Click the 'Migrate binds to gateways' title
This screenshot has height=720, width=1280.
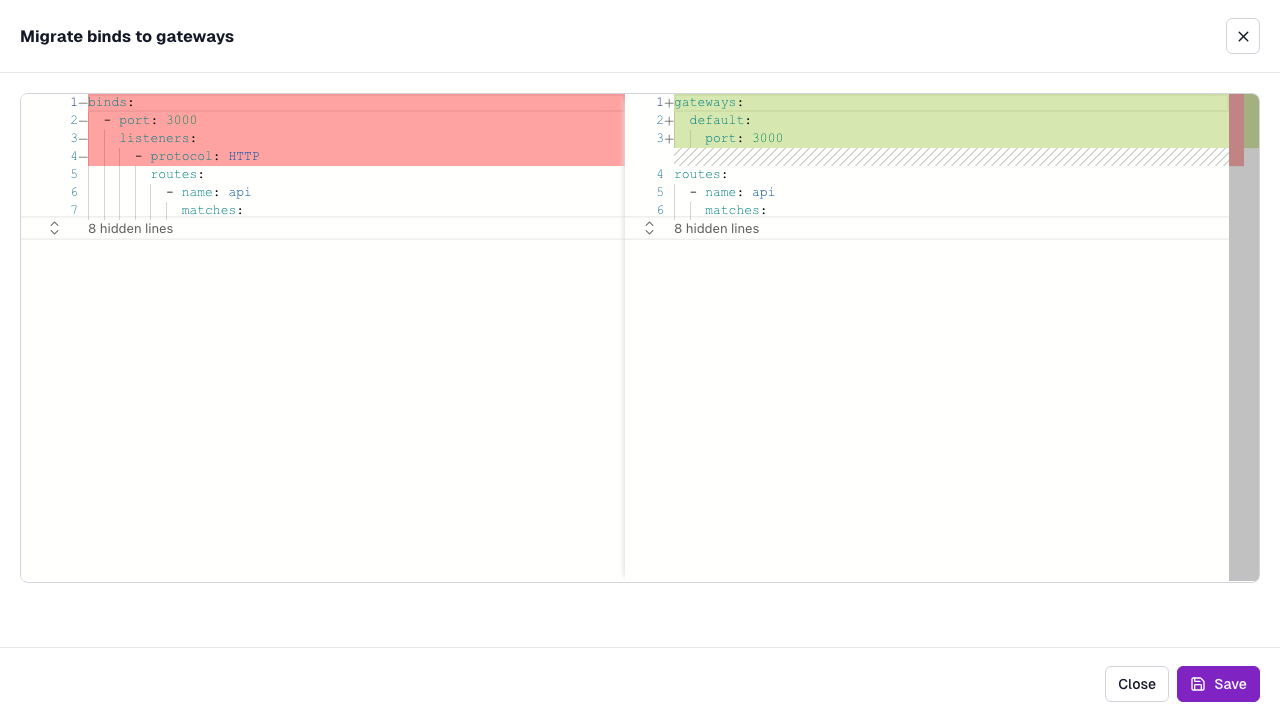coord(127,36)
